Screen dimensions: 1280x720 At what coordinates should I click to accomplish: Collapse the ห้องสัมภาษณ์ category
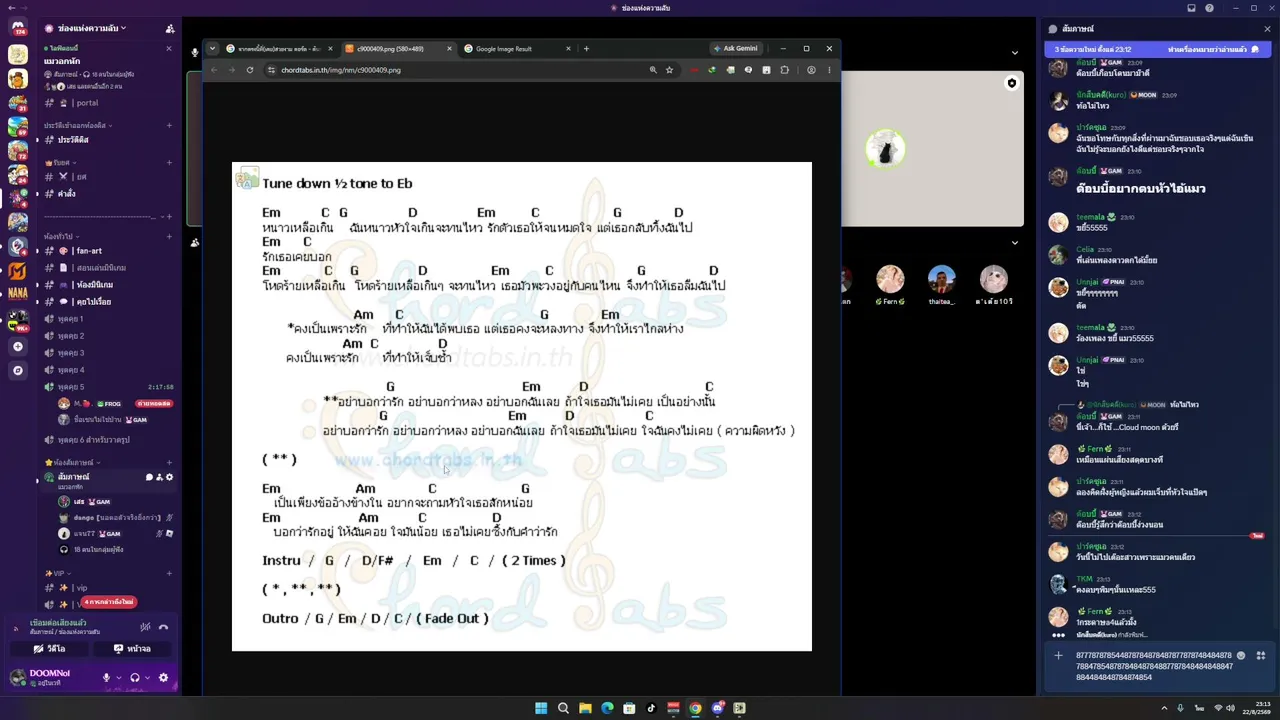click(72, 463)
